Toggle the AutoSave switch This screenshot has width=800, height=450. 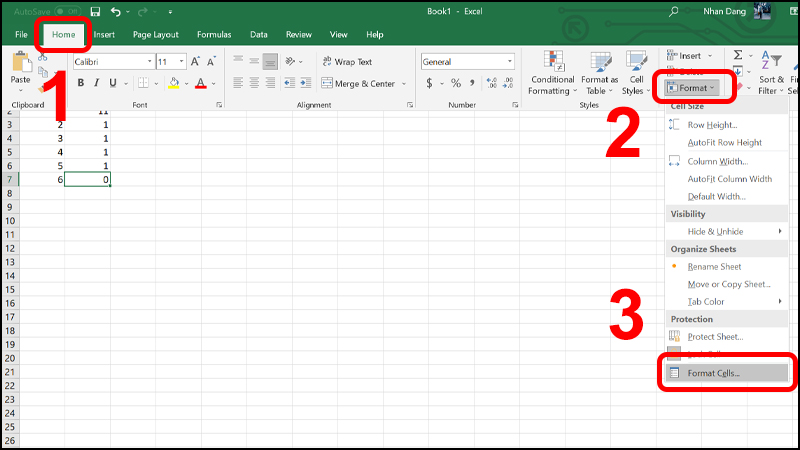pyautogui.click(x=66, y=12)
